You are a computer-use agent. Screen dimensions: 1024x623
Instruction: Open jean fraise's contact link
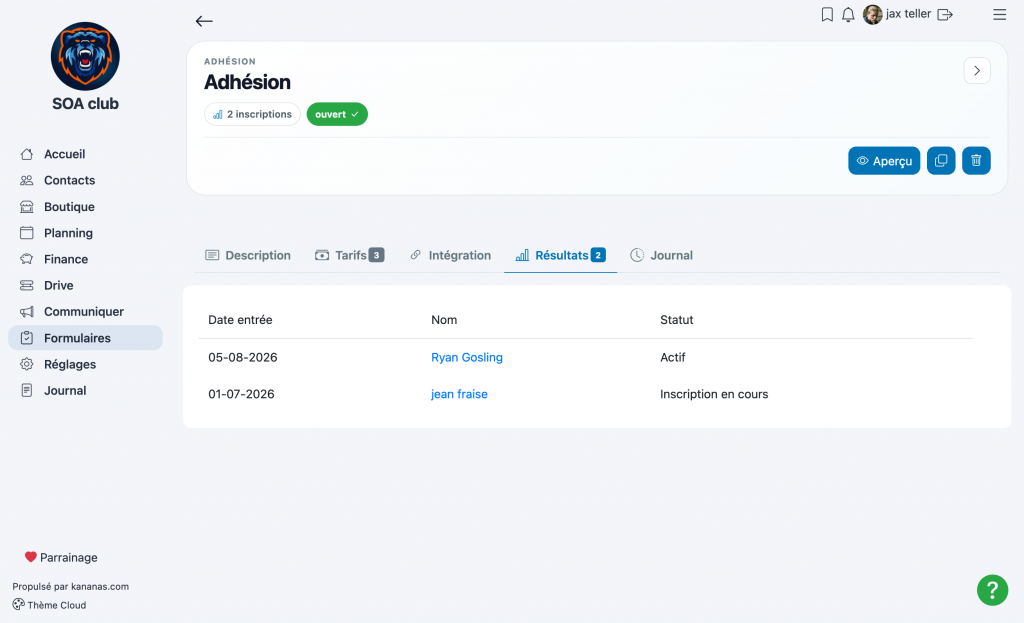click(459, 394)
